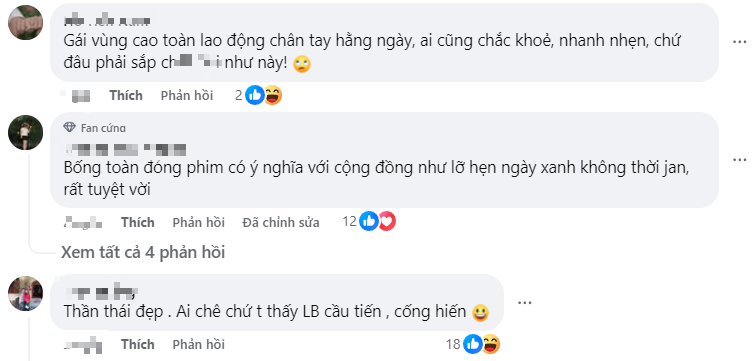The image size is (752, 361).
Task: Click the laughing reaction icon on the first comment
Action: click(272, 95)
